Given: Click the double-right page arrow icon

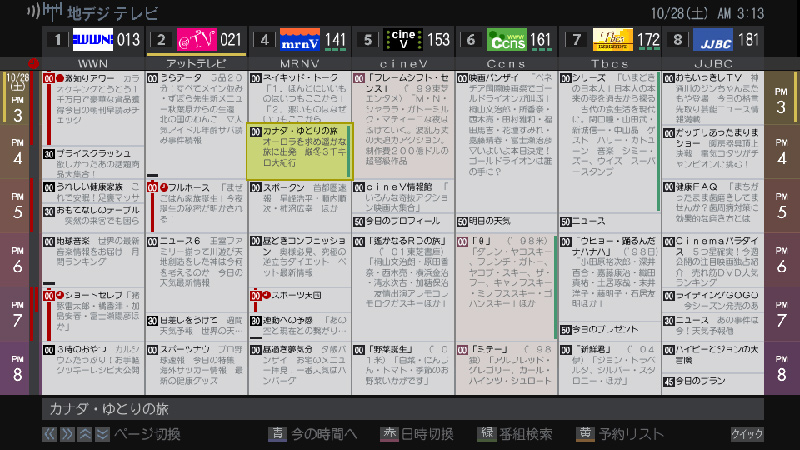Looking at the screenshot, I should coord(67,434).
